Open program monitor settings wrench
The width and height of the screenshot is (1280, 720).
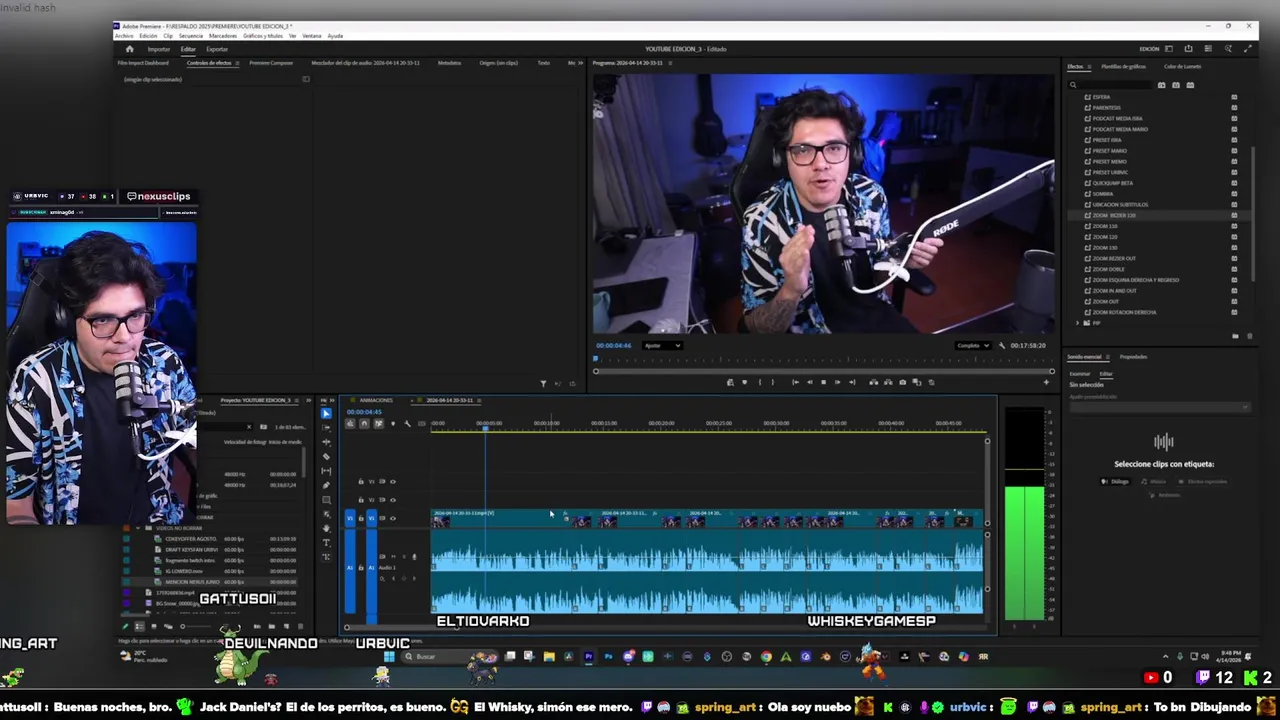point(1001,346)
